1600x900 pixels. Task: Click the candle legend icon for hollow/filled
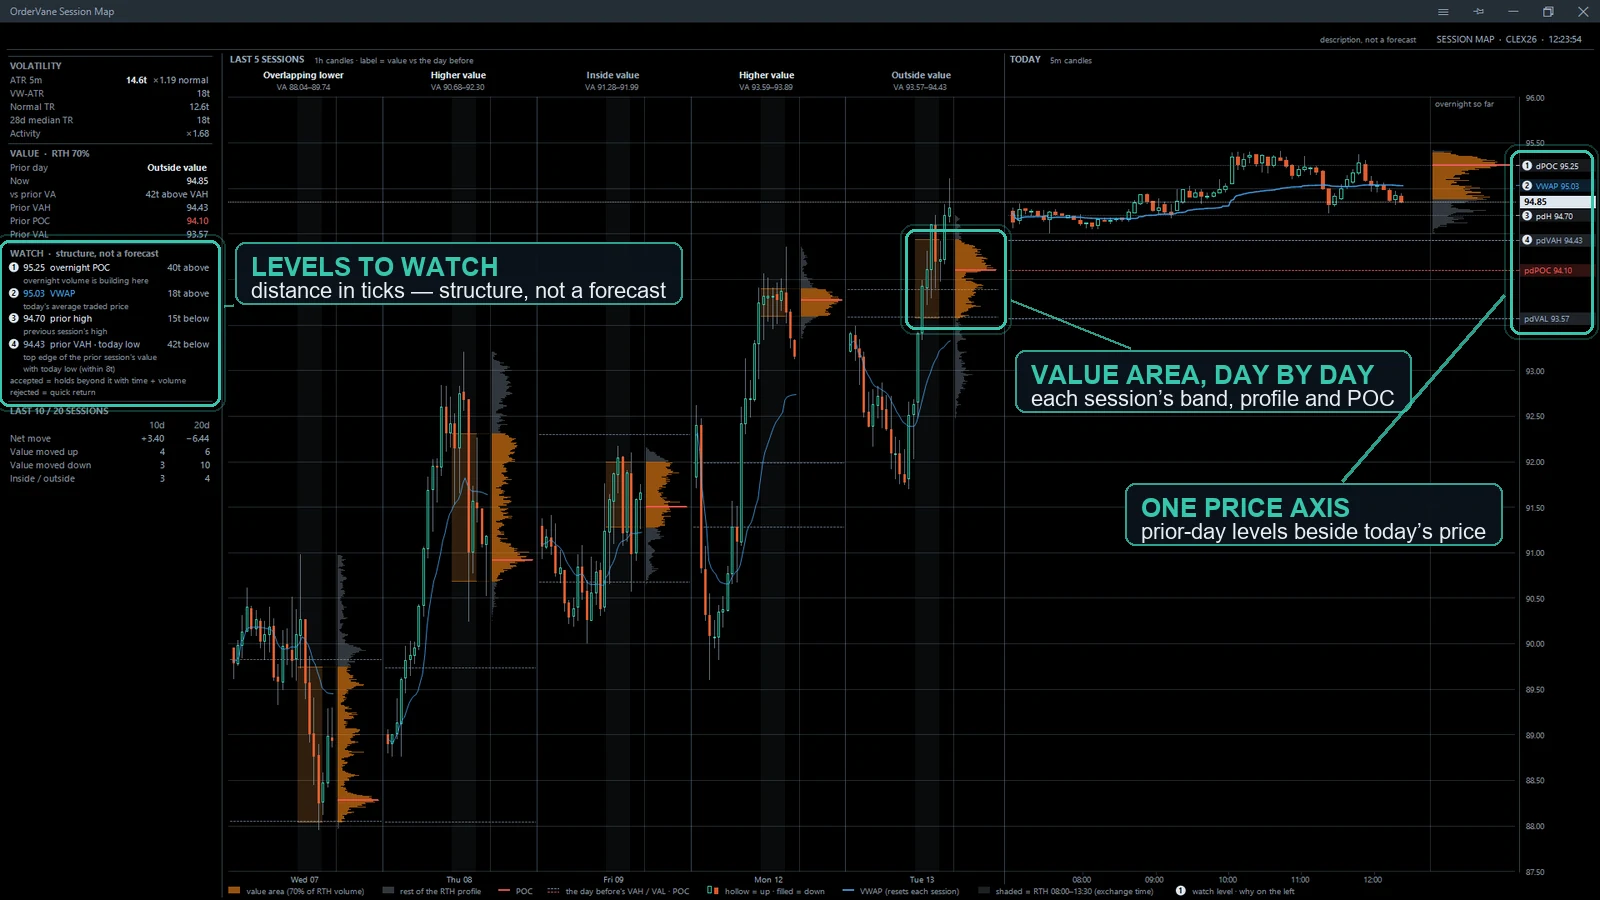tap(712, 890)
